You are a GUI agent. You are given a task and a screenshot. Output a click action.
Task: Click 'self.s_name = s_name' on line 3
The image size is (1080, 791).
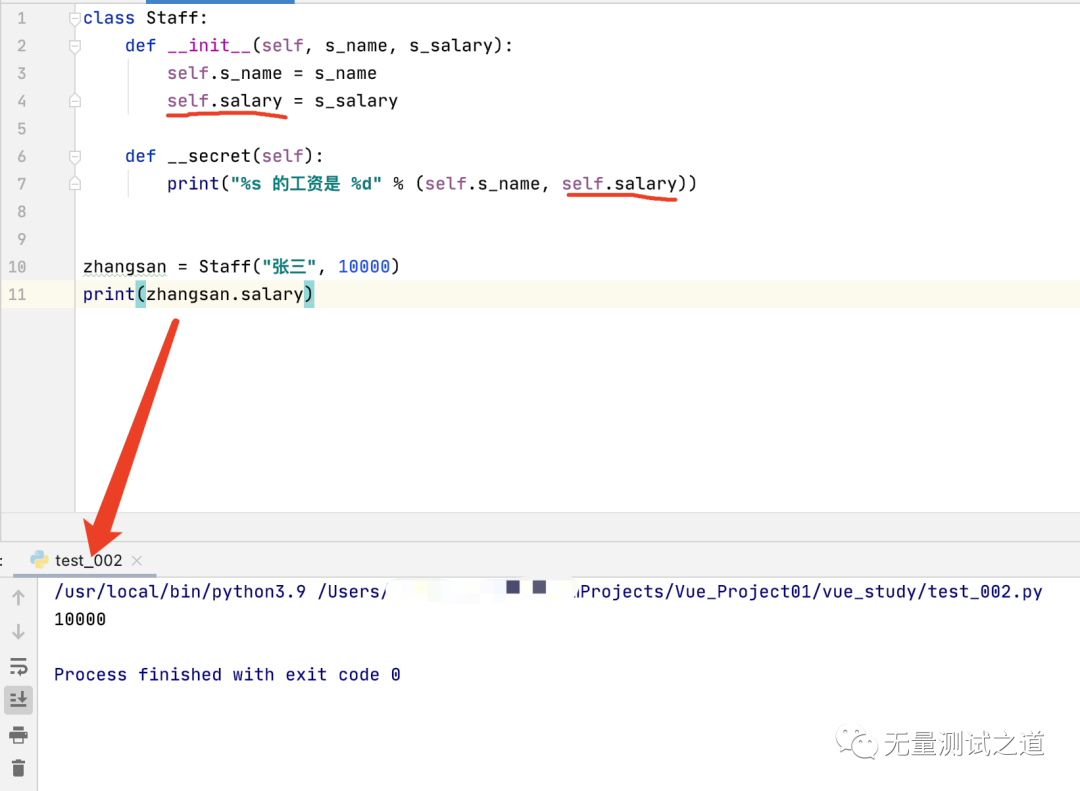point(271,73)
